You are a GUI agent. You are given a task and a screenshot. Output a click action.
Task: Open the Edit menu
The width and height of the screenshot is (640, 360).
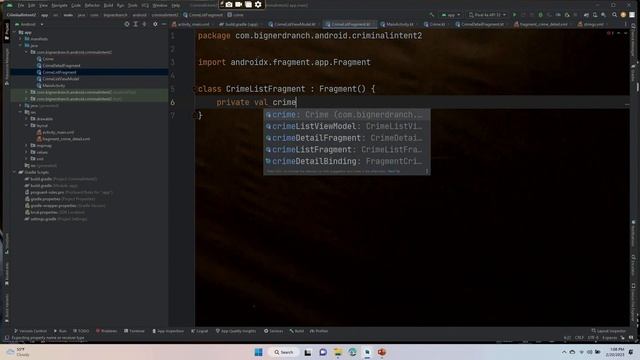pyautogui.click(x=32, y=5)
